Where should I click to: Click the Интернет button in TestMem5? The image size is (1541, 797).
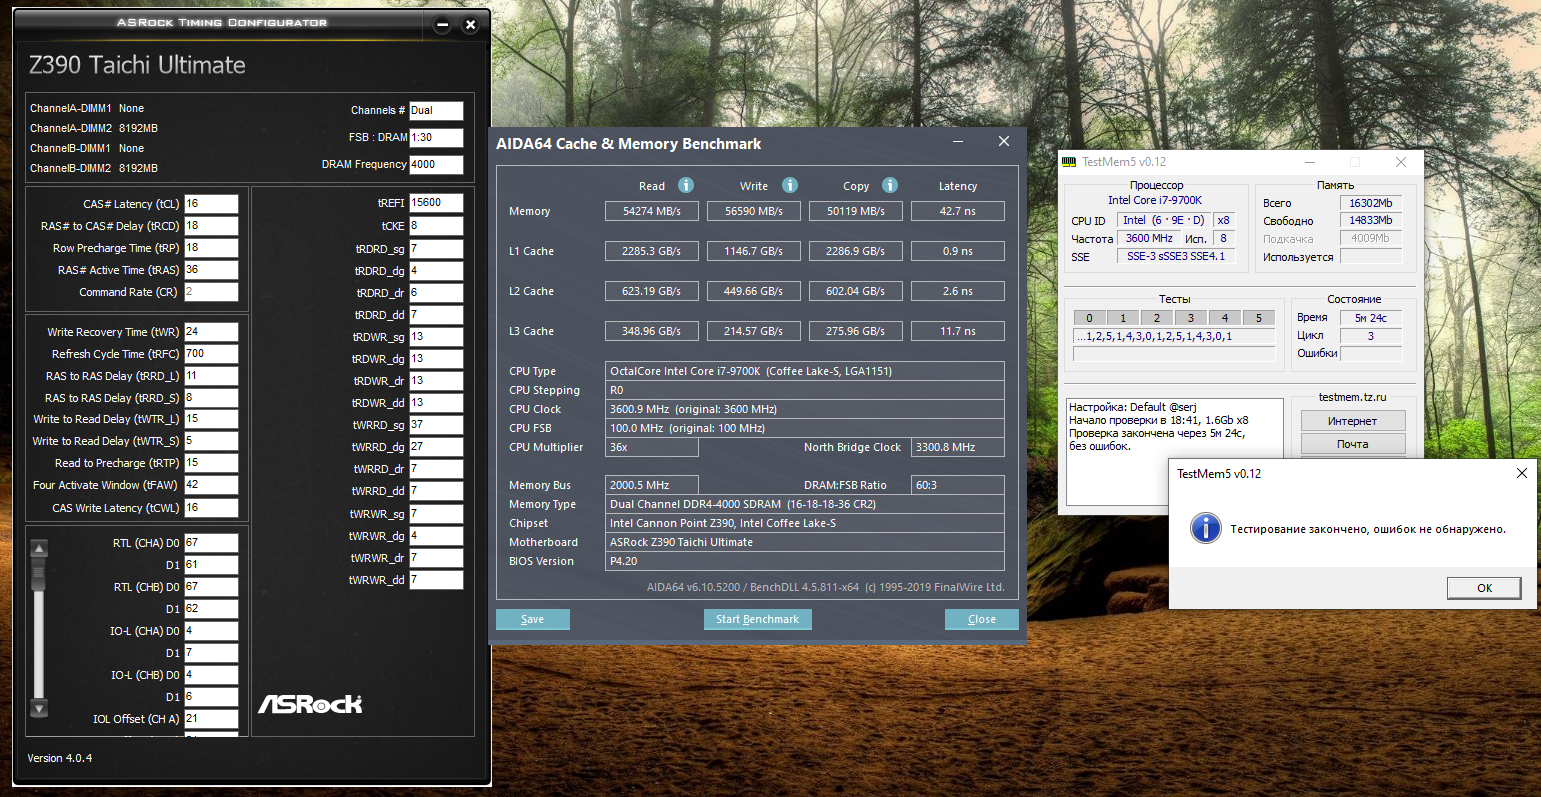pyautogui.click(x=1353, y=421)
